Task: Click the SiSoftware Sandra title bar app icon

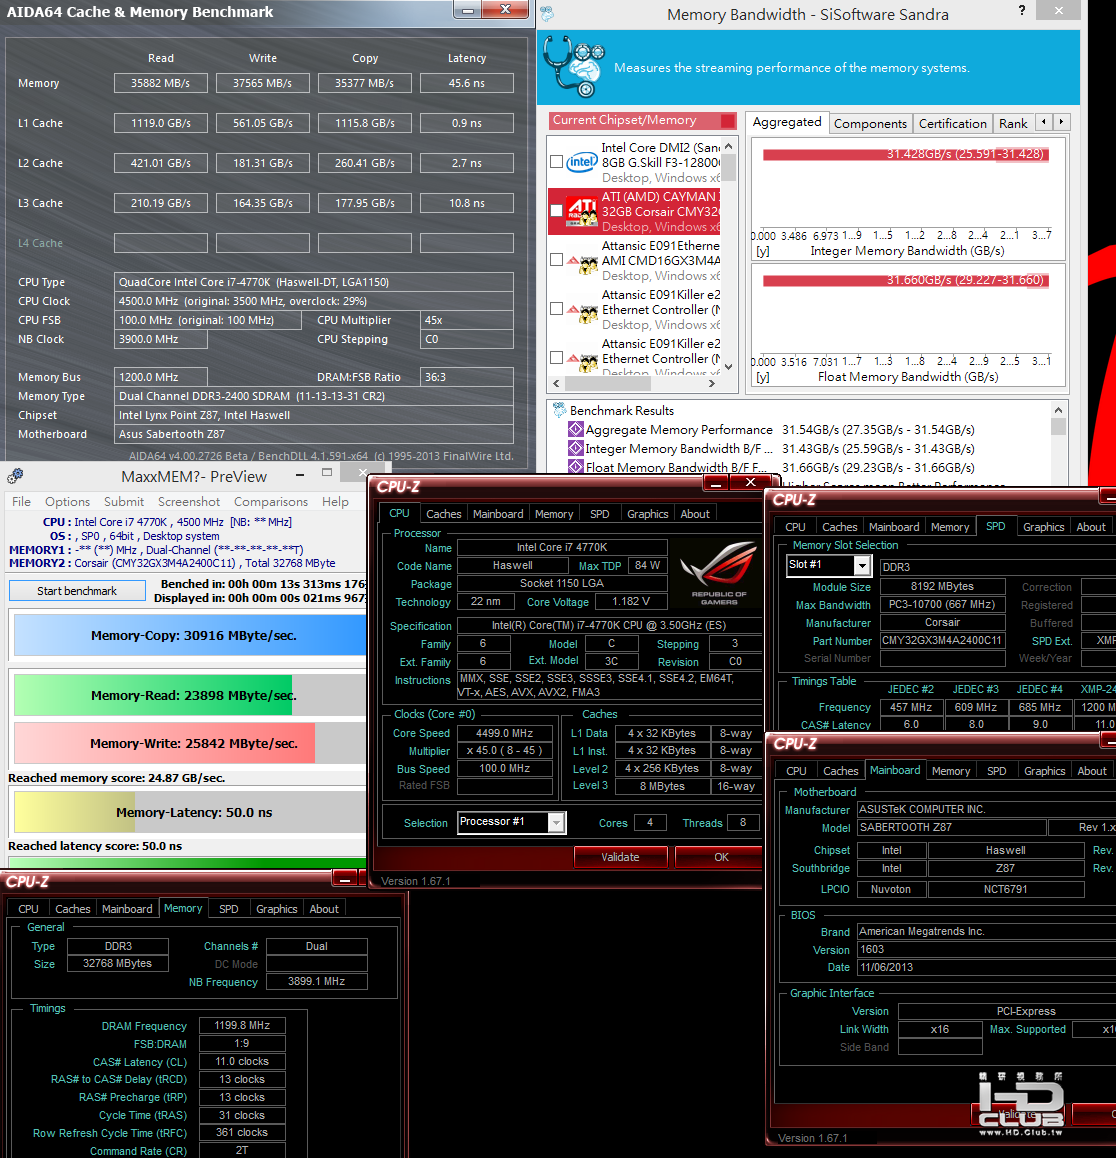Action: tap(547, 13)
